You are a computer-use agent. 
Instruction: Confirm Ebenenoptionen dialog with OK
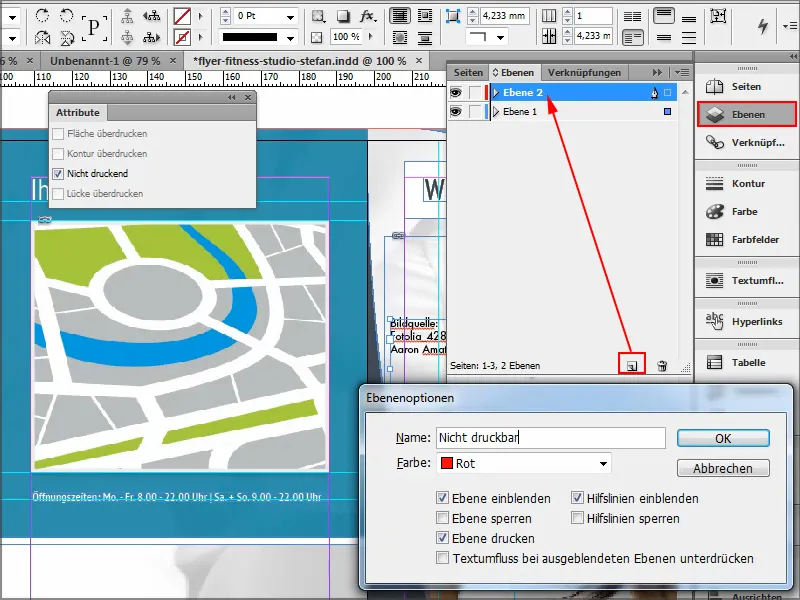723,438
